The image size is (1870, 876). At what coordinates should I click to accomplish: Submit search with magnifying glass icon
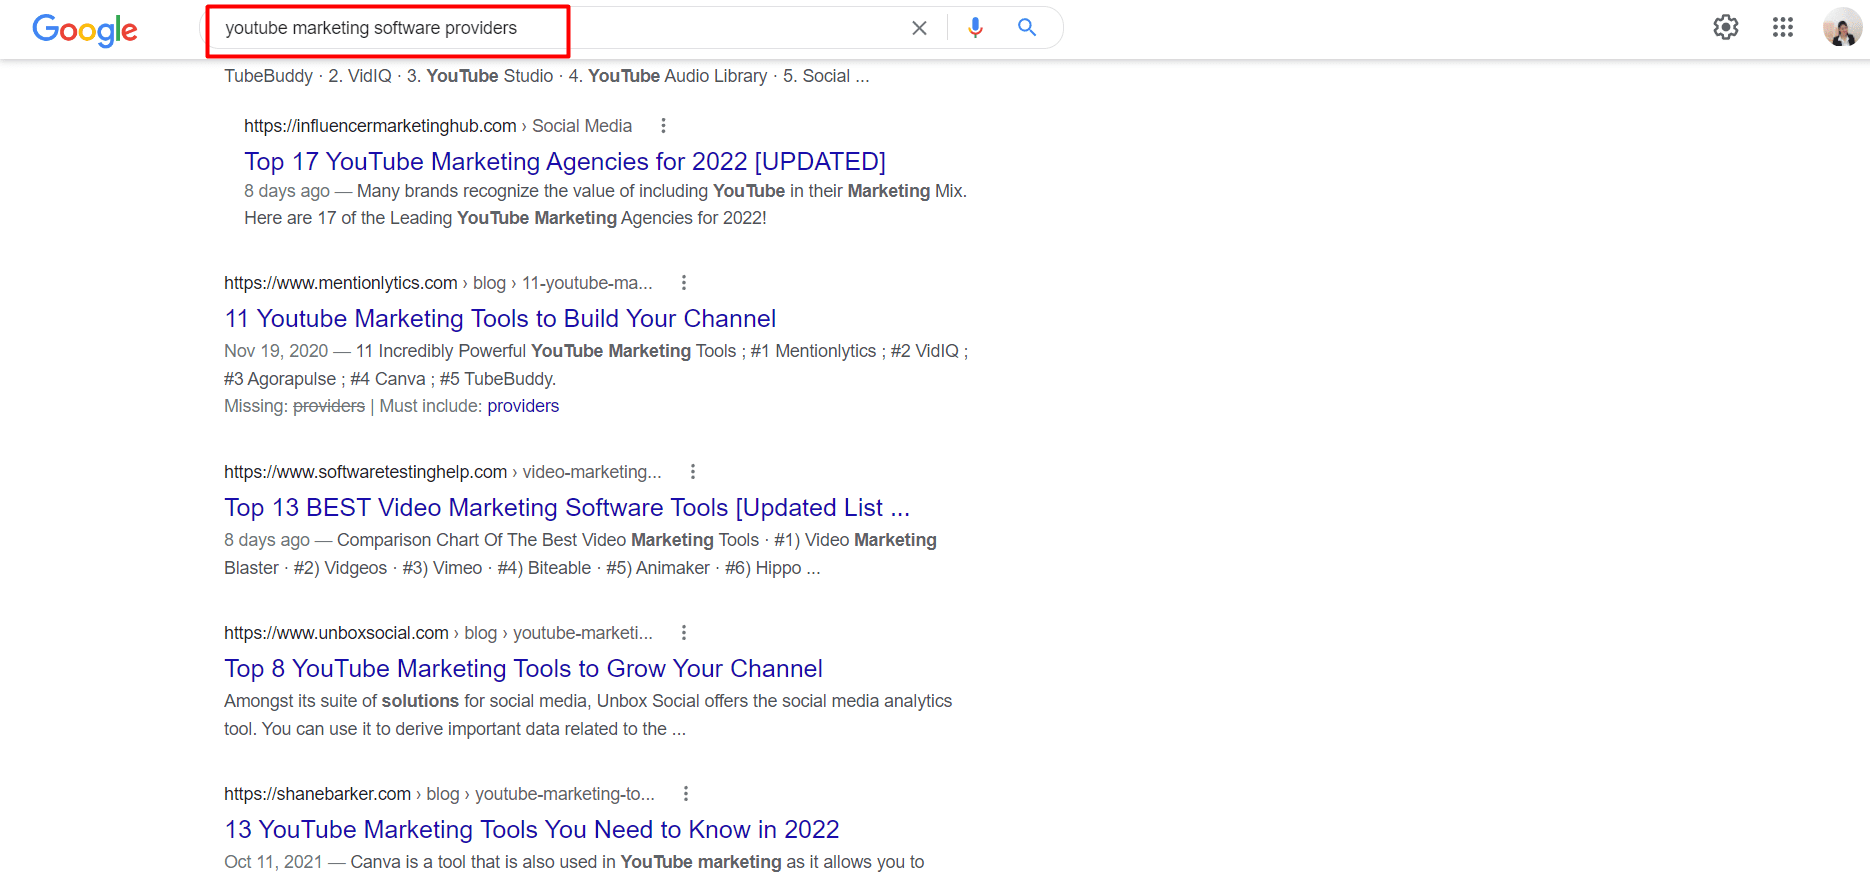(x=1027, y=28)
